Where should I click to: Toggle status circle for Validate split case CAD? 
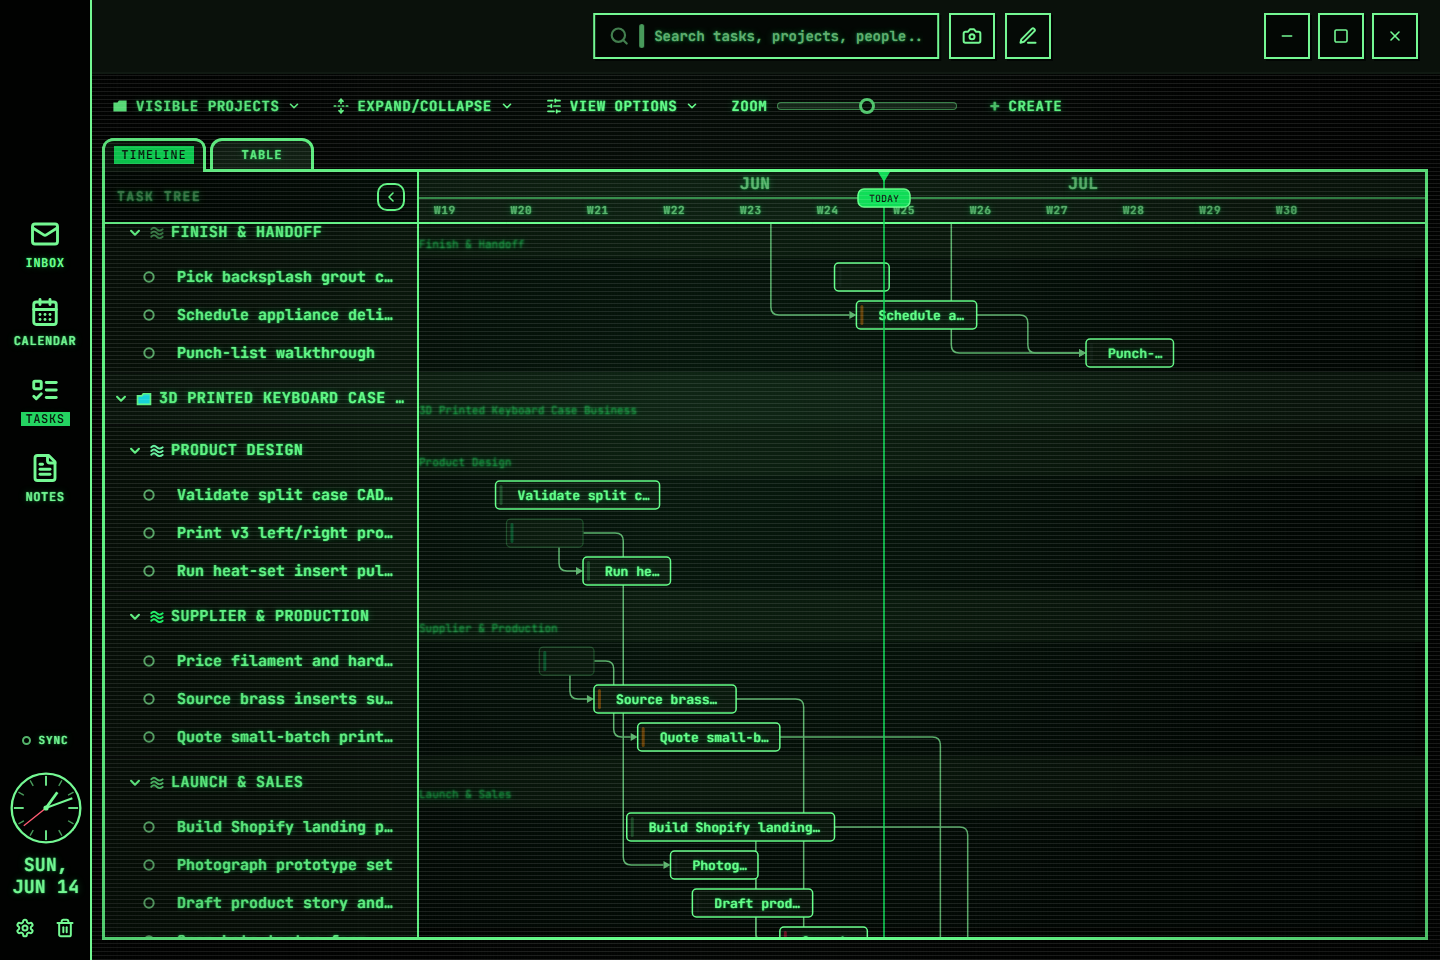tap(149, 495)
